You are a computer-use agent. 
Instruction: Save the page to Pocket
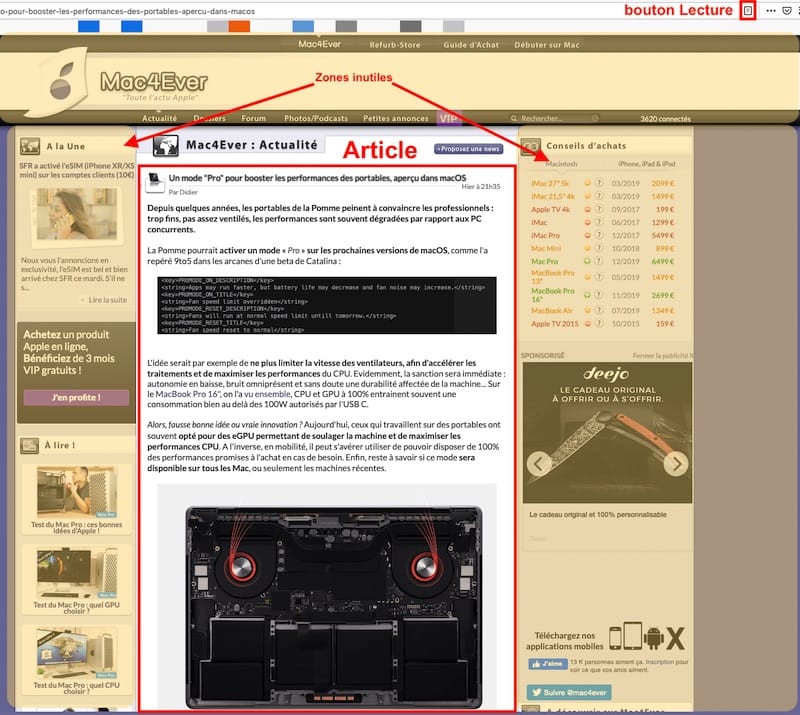point(787,11)
